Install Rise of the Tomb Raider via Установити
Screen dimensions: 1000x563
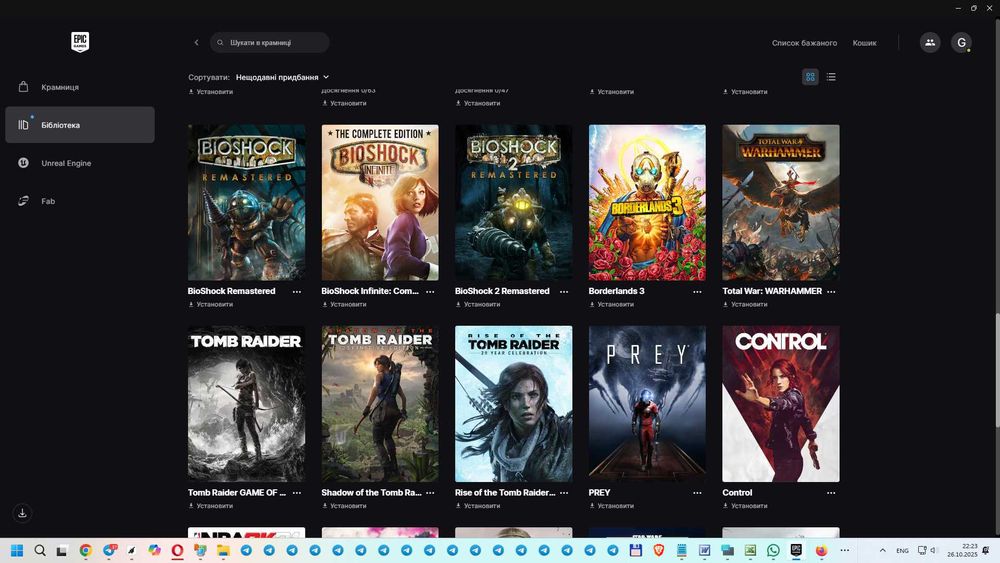coord(478,506)
